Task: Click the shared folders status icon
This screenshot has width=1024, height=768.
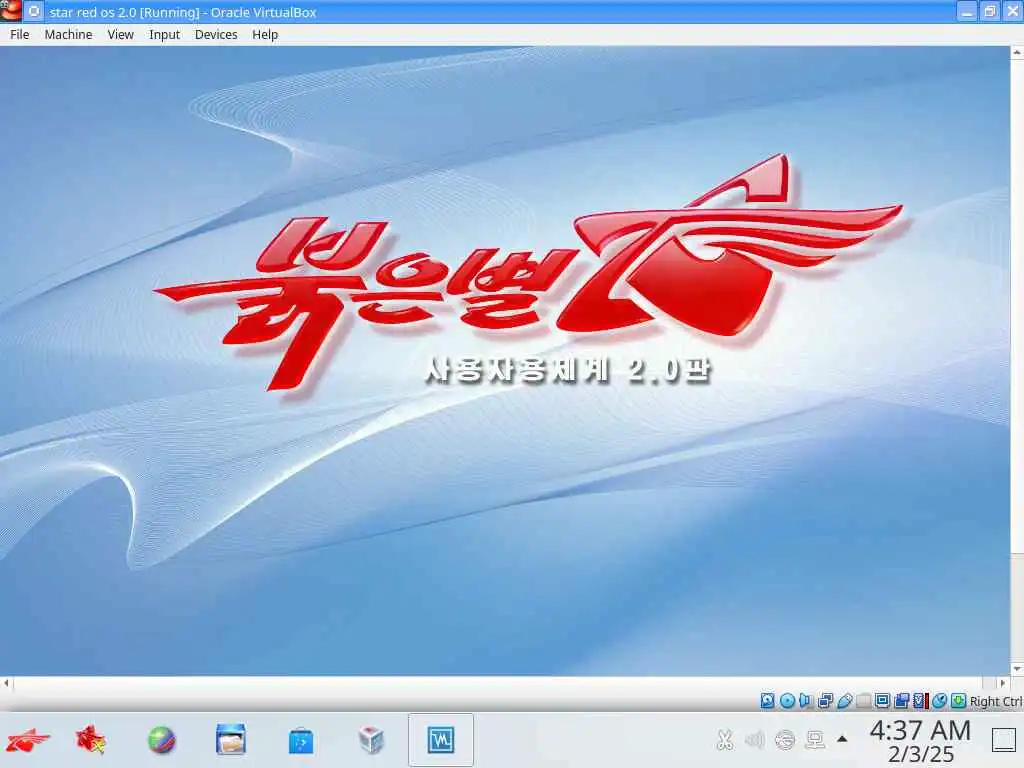Action: 863,701
